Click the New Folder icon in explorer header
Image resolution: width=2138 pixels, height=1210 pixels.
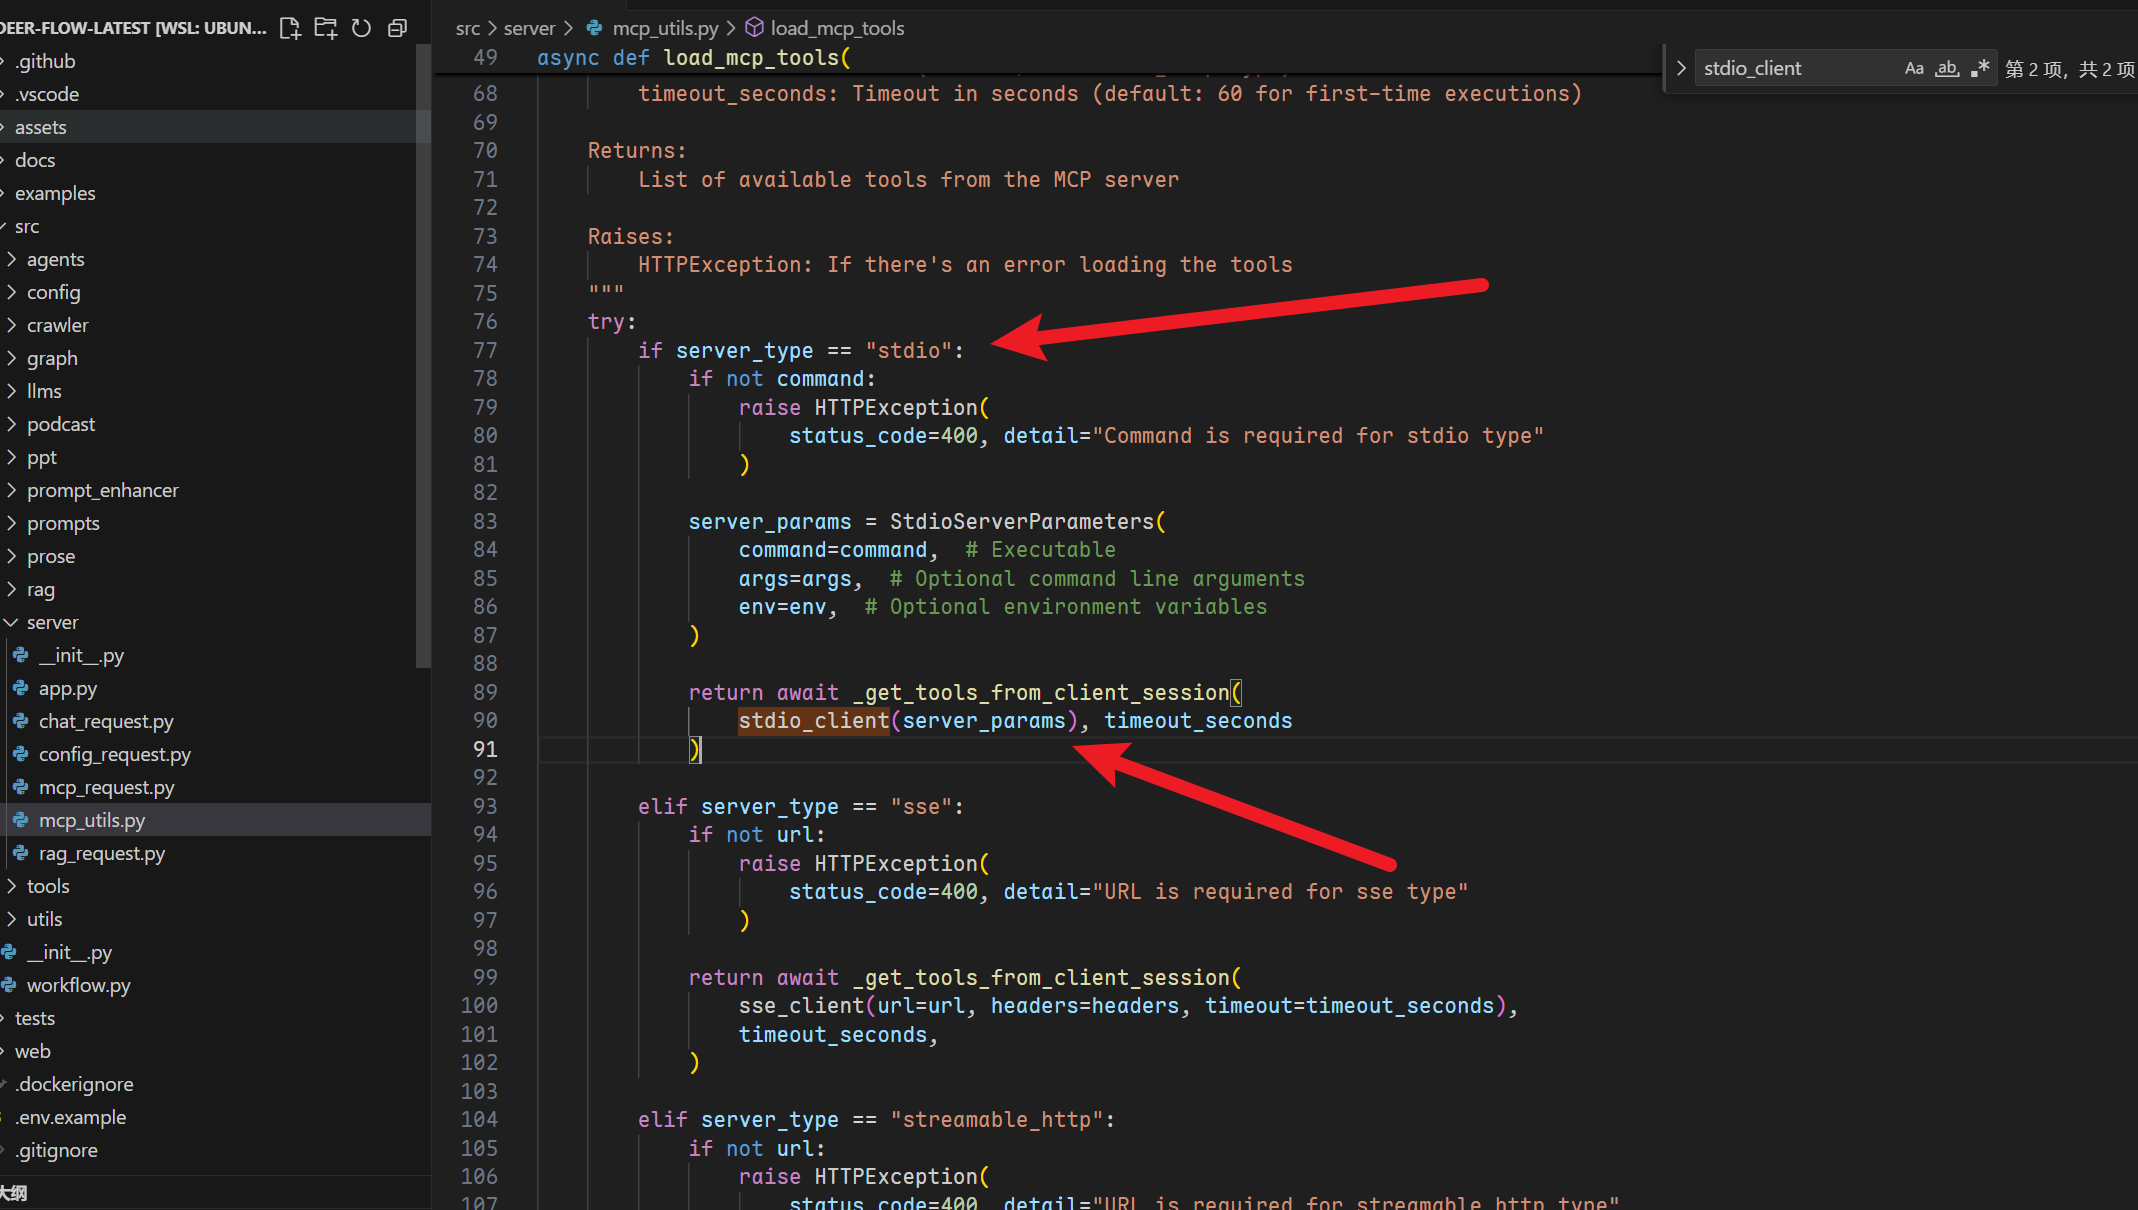[326, 28]
